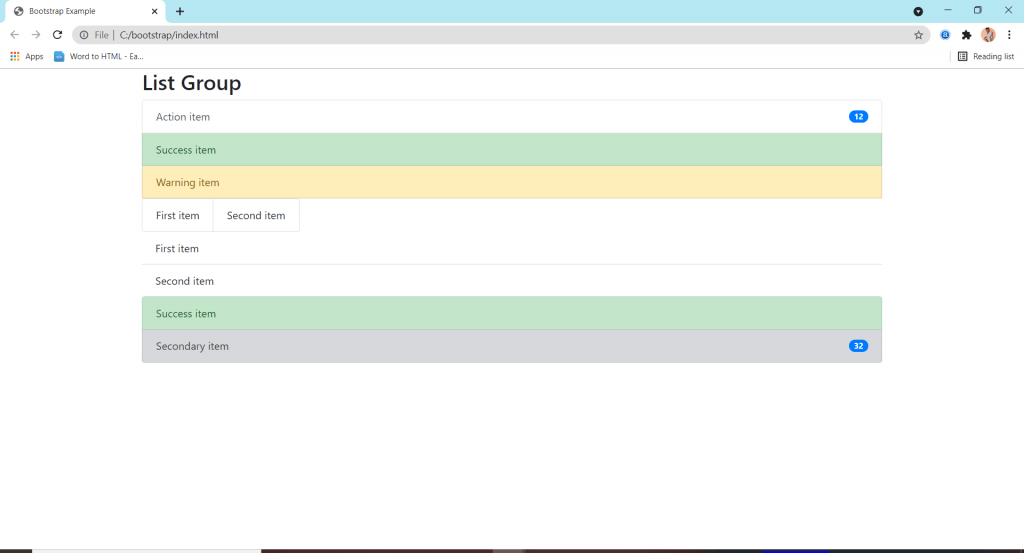Click the flush First item row
The height and width of the screenshot is (553, 1024).
pos(512,248)
